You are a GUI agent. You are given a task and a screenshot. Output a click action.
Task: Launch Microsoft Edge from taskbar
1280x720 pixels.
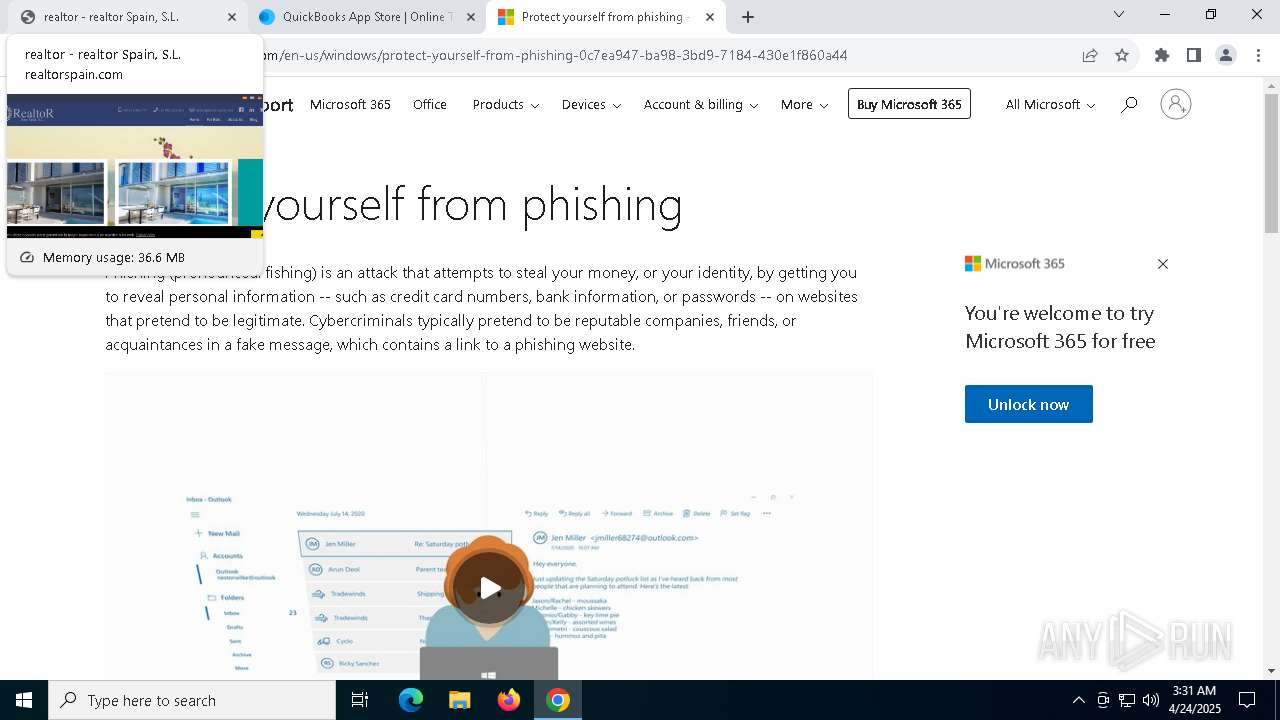411,700
